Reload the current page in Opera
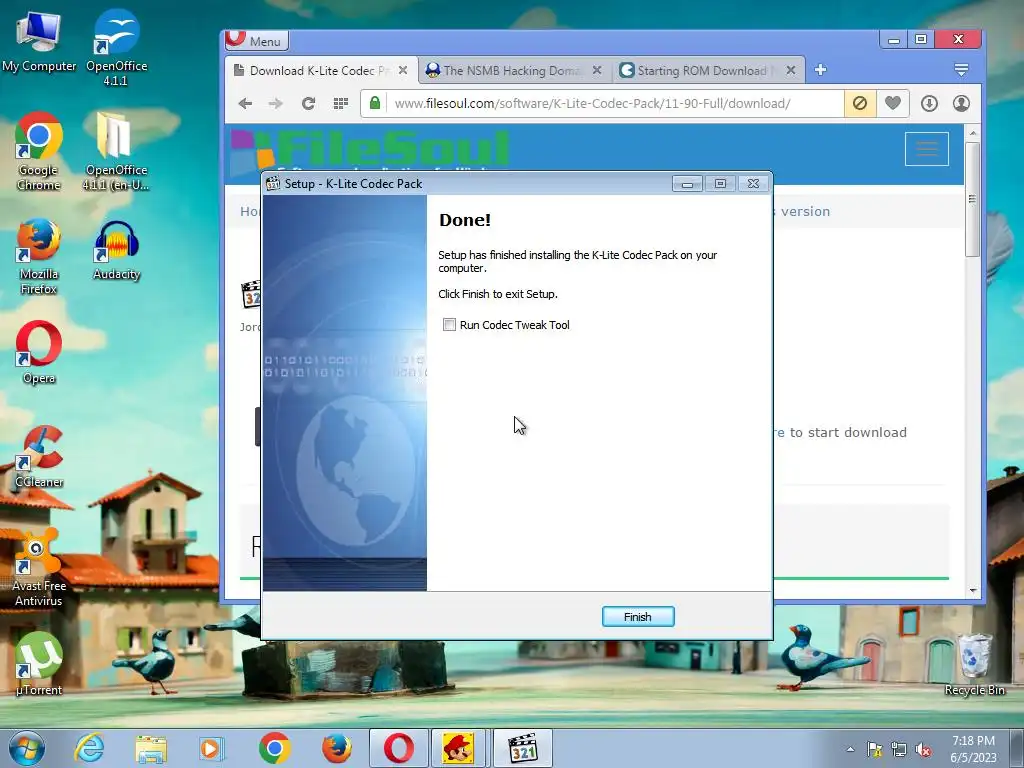 [308, 103]
